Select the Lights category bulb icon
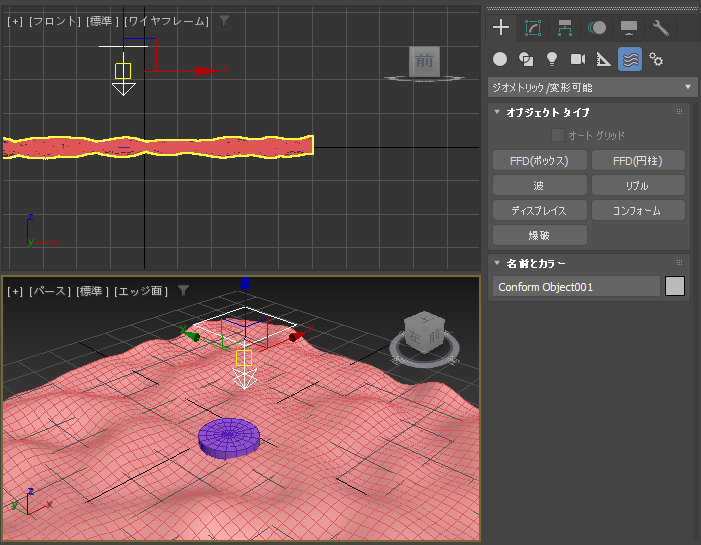 pyautogui.click(x=552, y=59)
